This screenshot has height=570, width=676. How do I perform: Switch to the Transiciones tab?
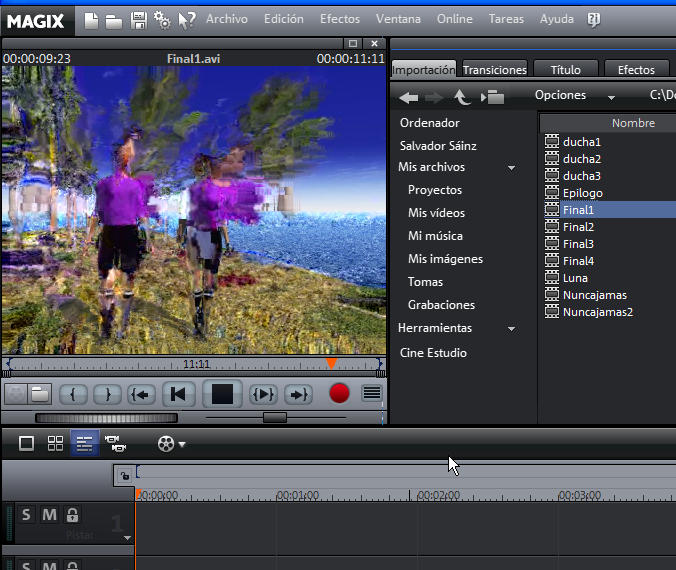tap(495, 70)
